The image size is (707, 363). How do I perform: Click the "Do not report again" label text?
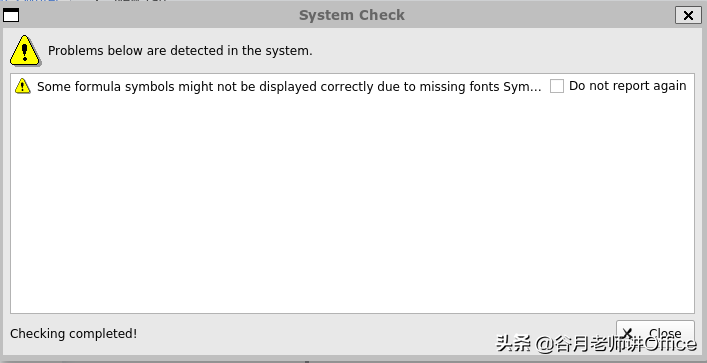628,86
